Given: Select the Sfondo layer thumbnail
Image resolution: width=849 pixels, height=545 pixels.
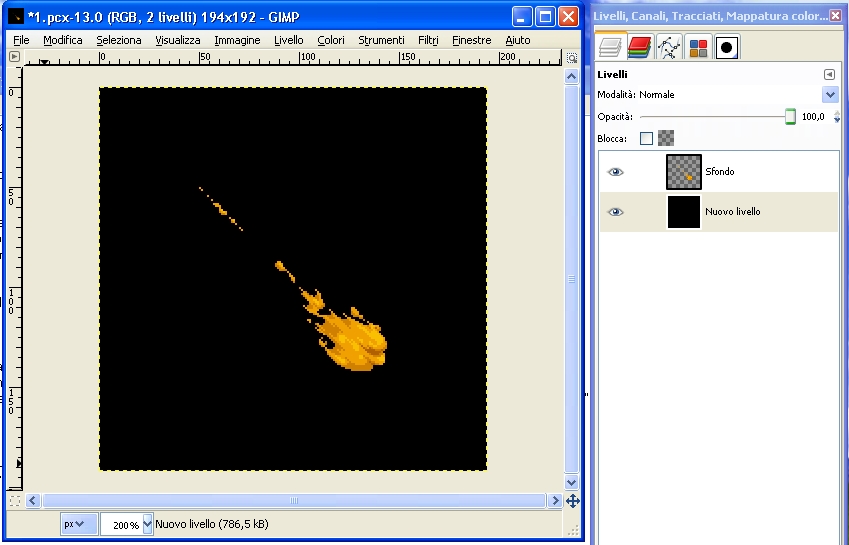Looking at the screenshot, I should pos(683,172).
